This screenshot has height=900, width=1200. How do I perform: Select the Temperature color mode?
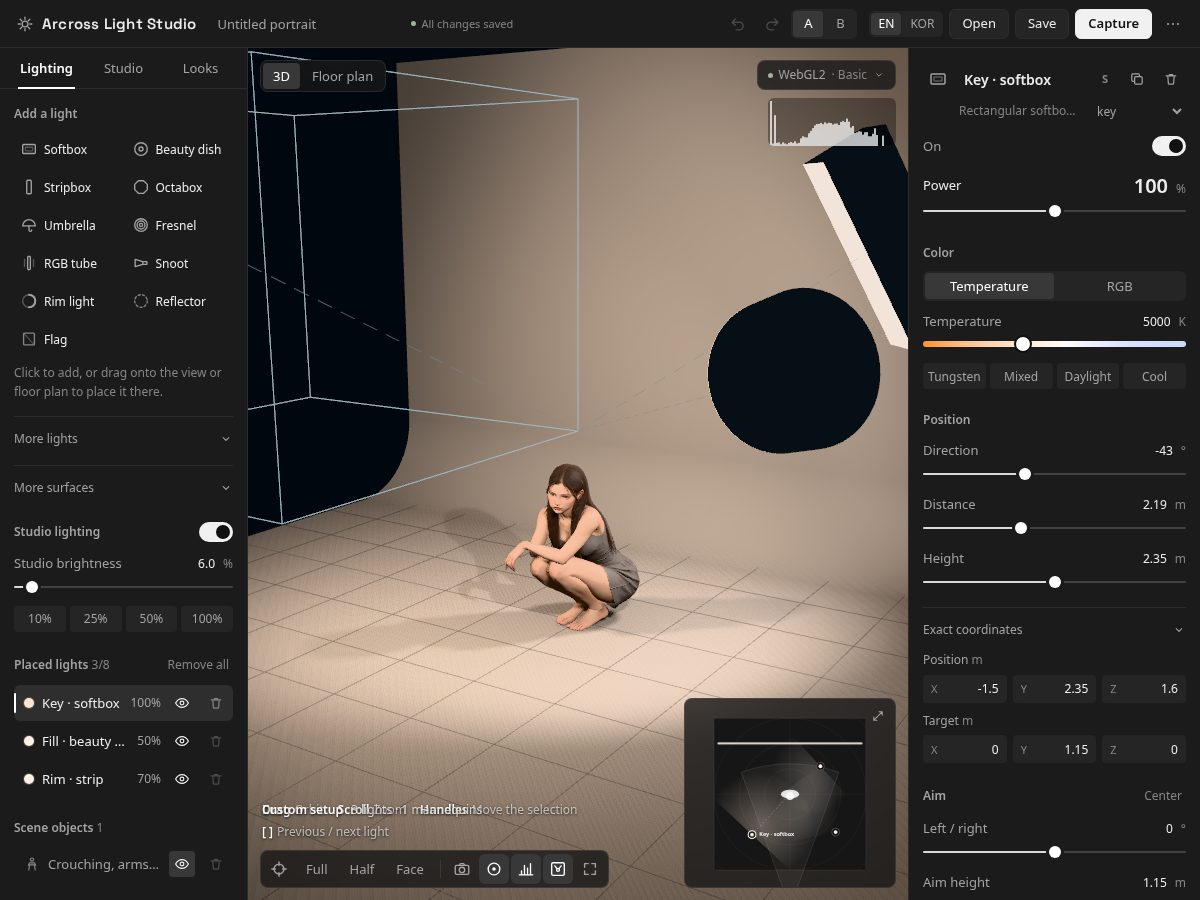coord(989,286)
